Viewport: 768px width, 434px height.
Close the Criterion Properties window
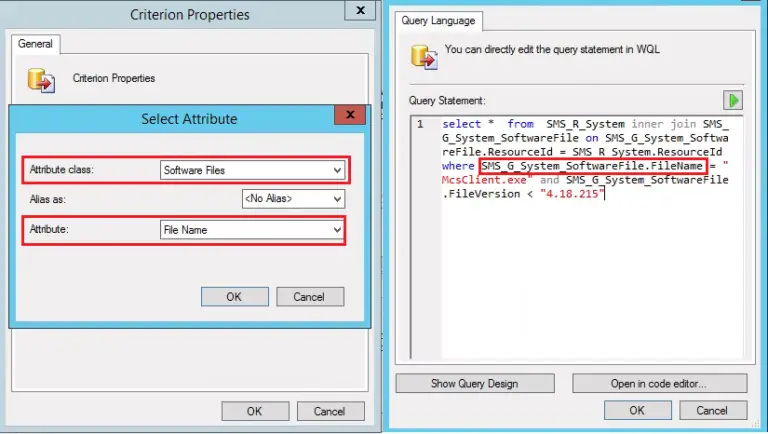tap(356, 13)
